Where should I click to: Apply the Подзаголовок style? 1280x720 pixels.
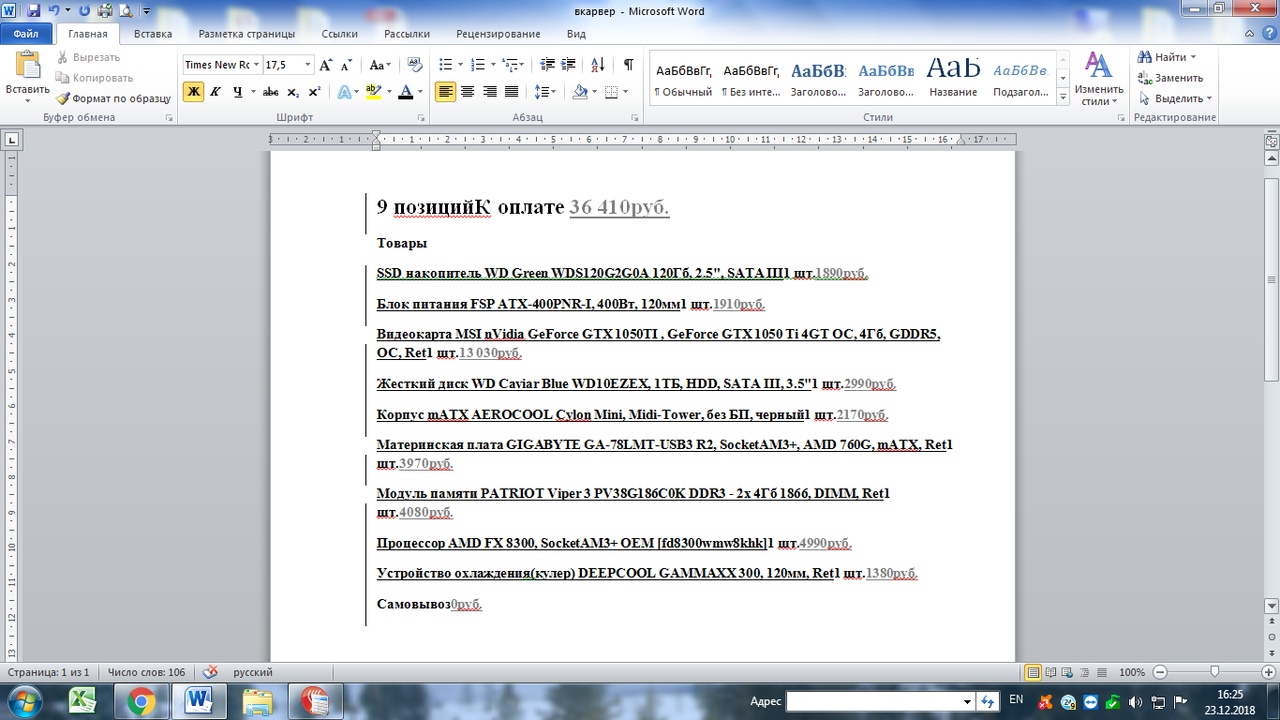[x=1020, y=80]
